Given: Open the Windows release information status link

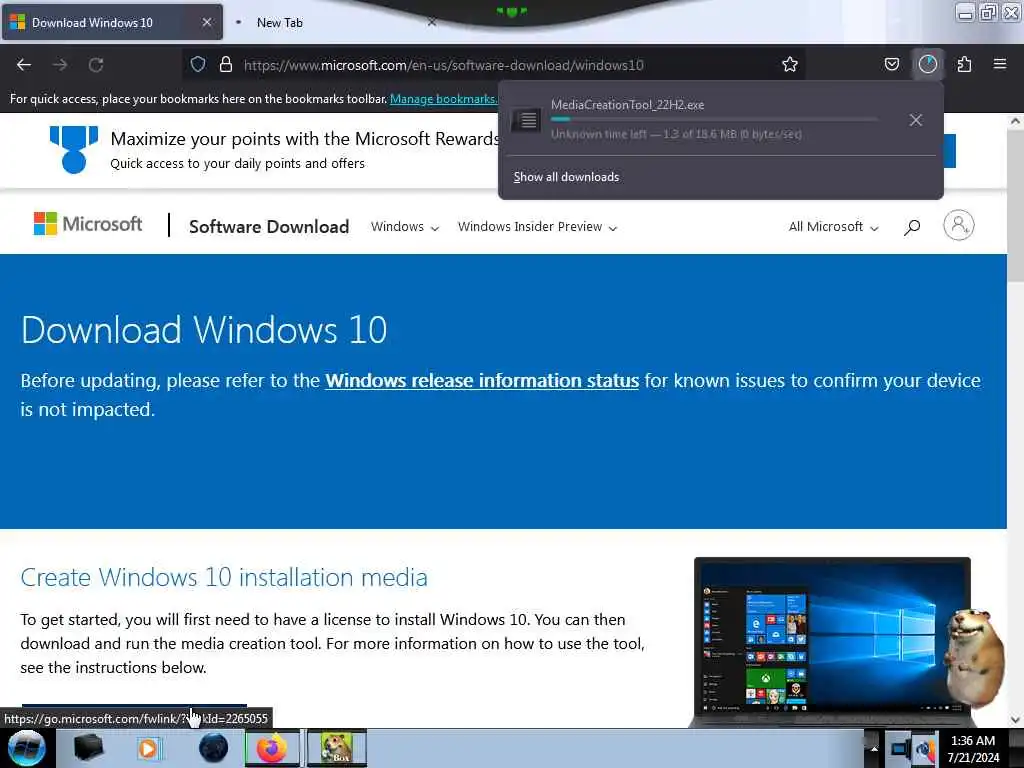Looking at the screenshot, I should pyautogui.click(x=482, y=380).
